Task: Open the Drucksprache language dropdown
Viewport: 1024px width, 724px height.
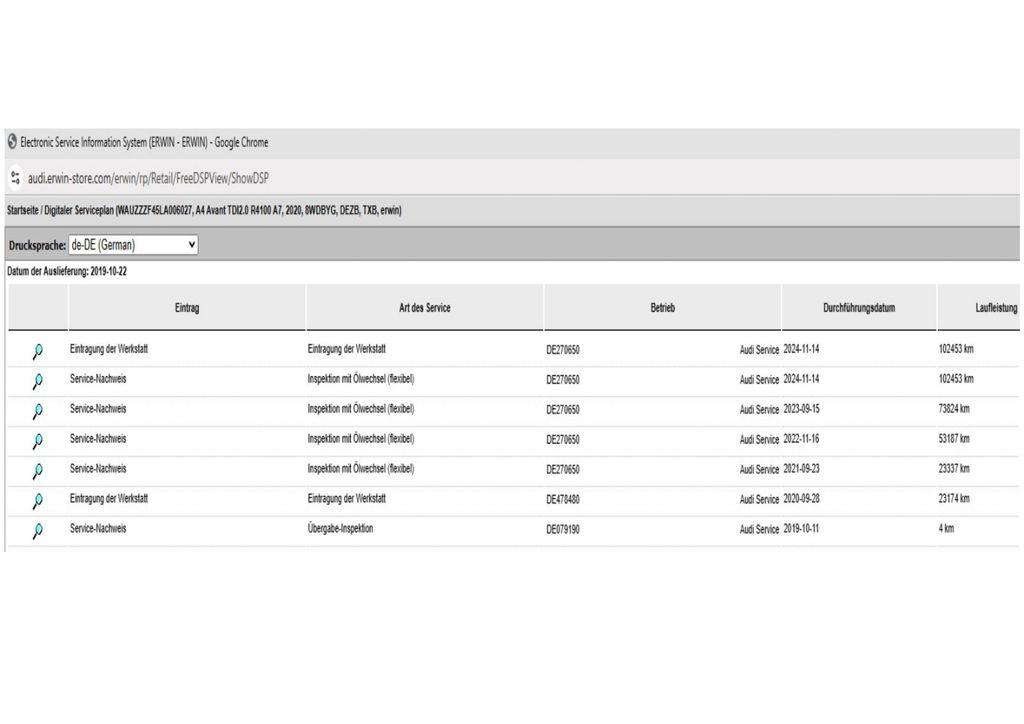Action: (x=133, y=245)
